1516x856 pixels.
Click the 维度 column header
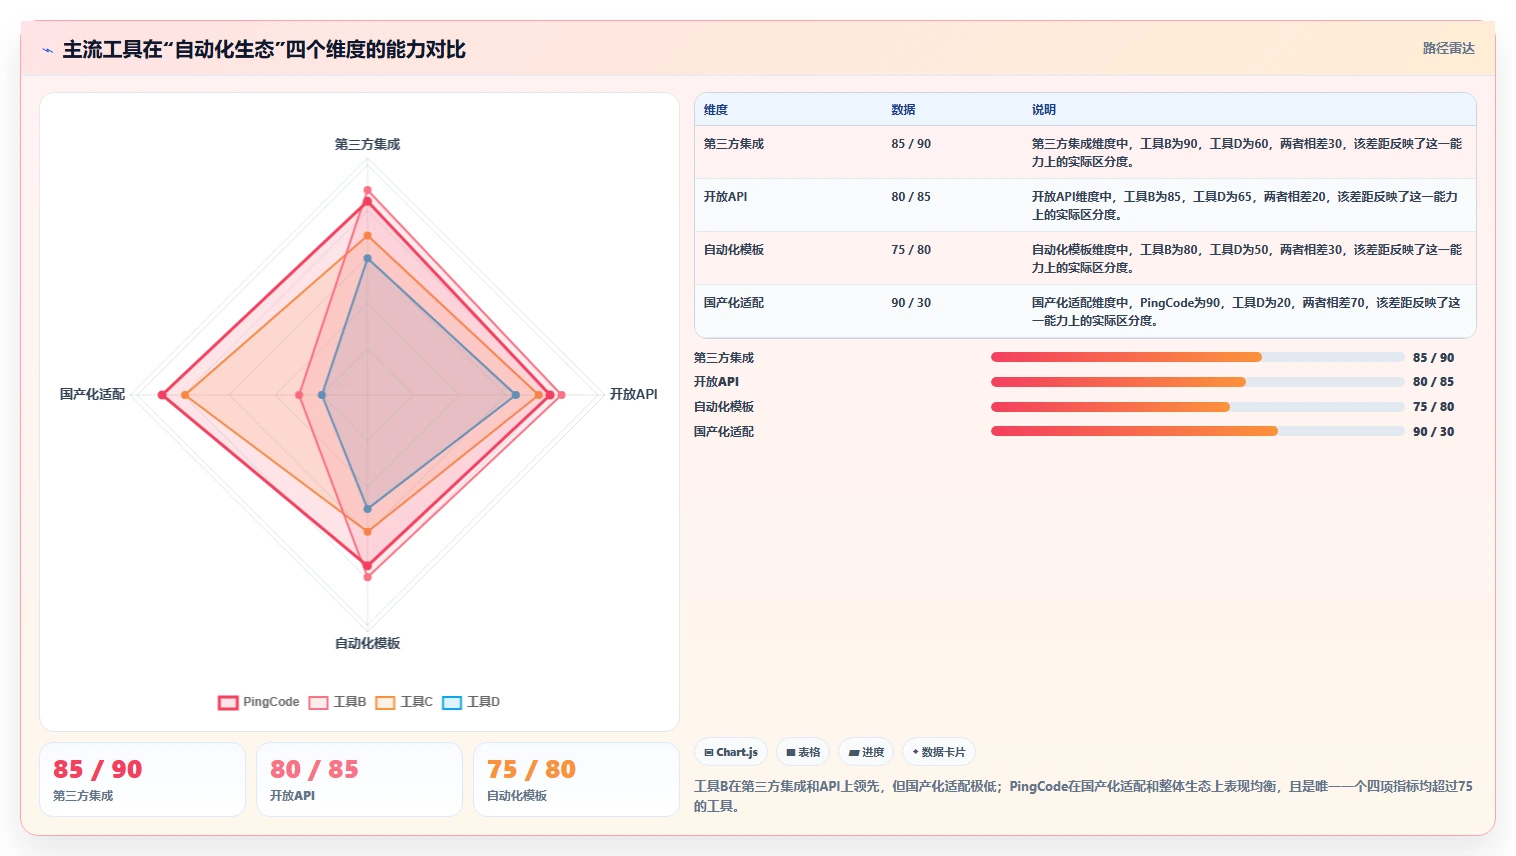coord(716,110)
